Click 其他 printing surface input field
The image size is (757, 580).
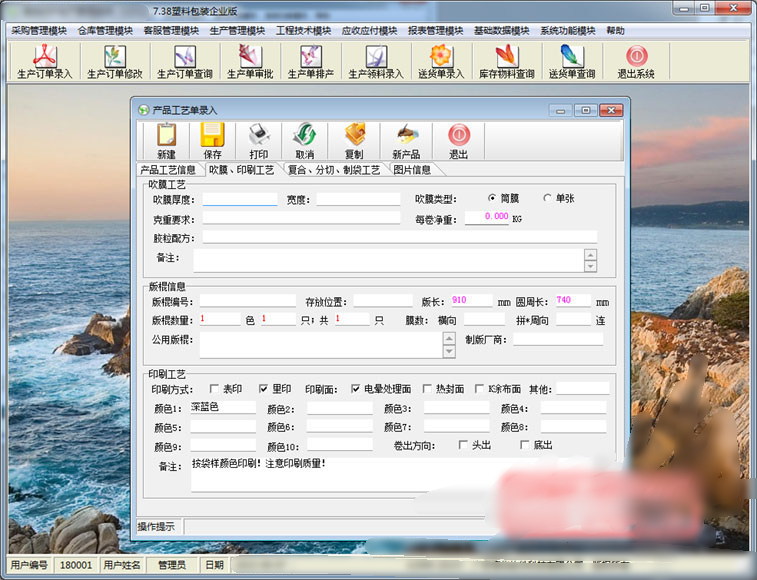tap(583, 388)
